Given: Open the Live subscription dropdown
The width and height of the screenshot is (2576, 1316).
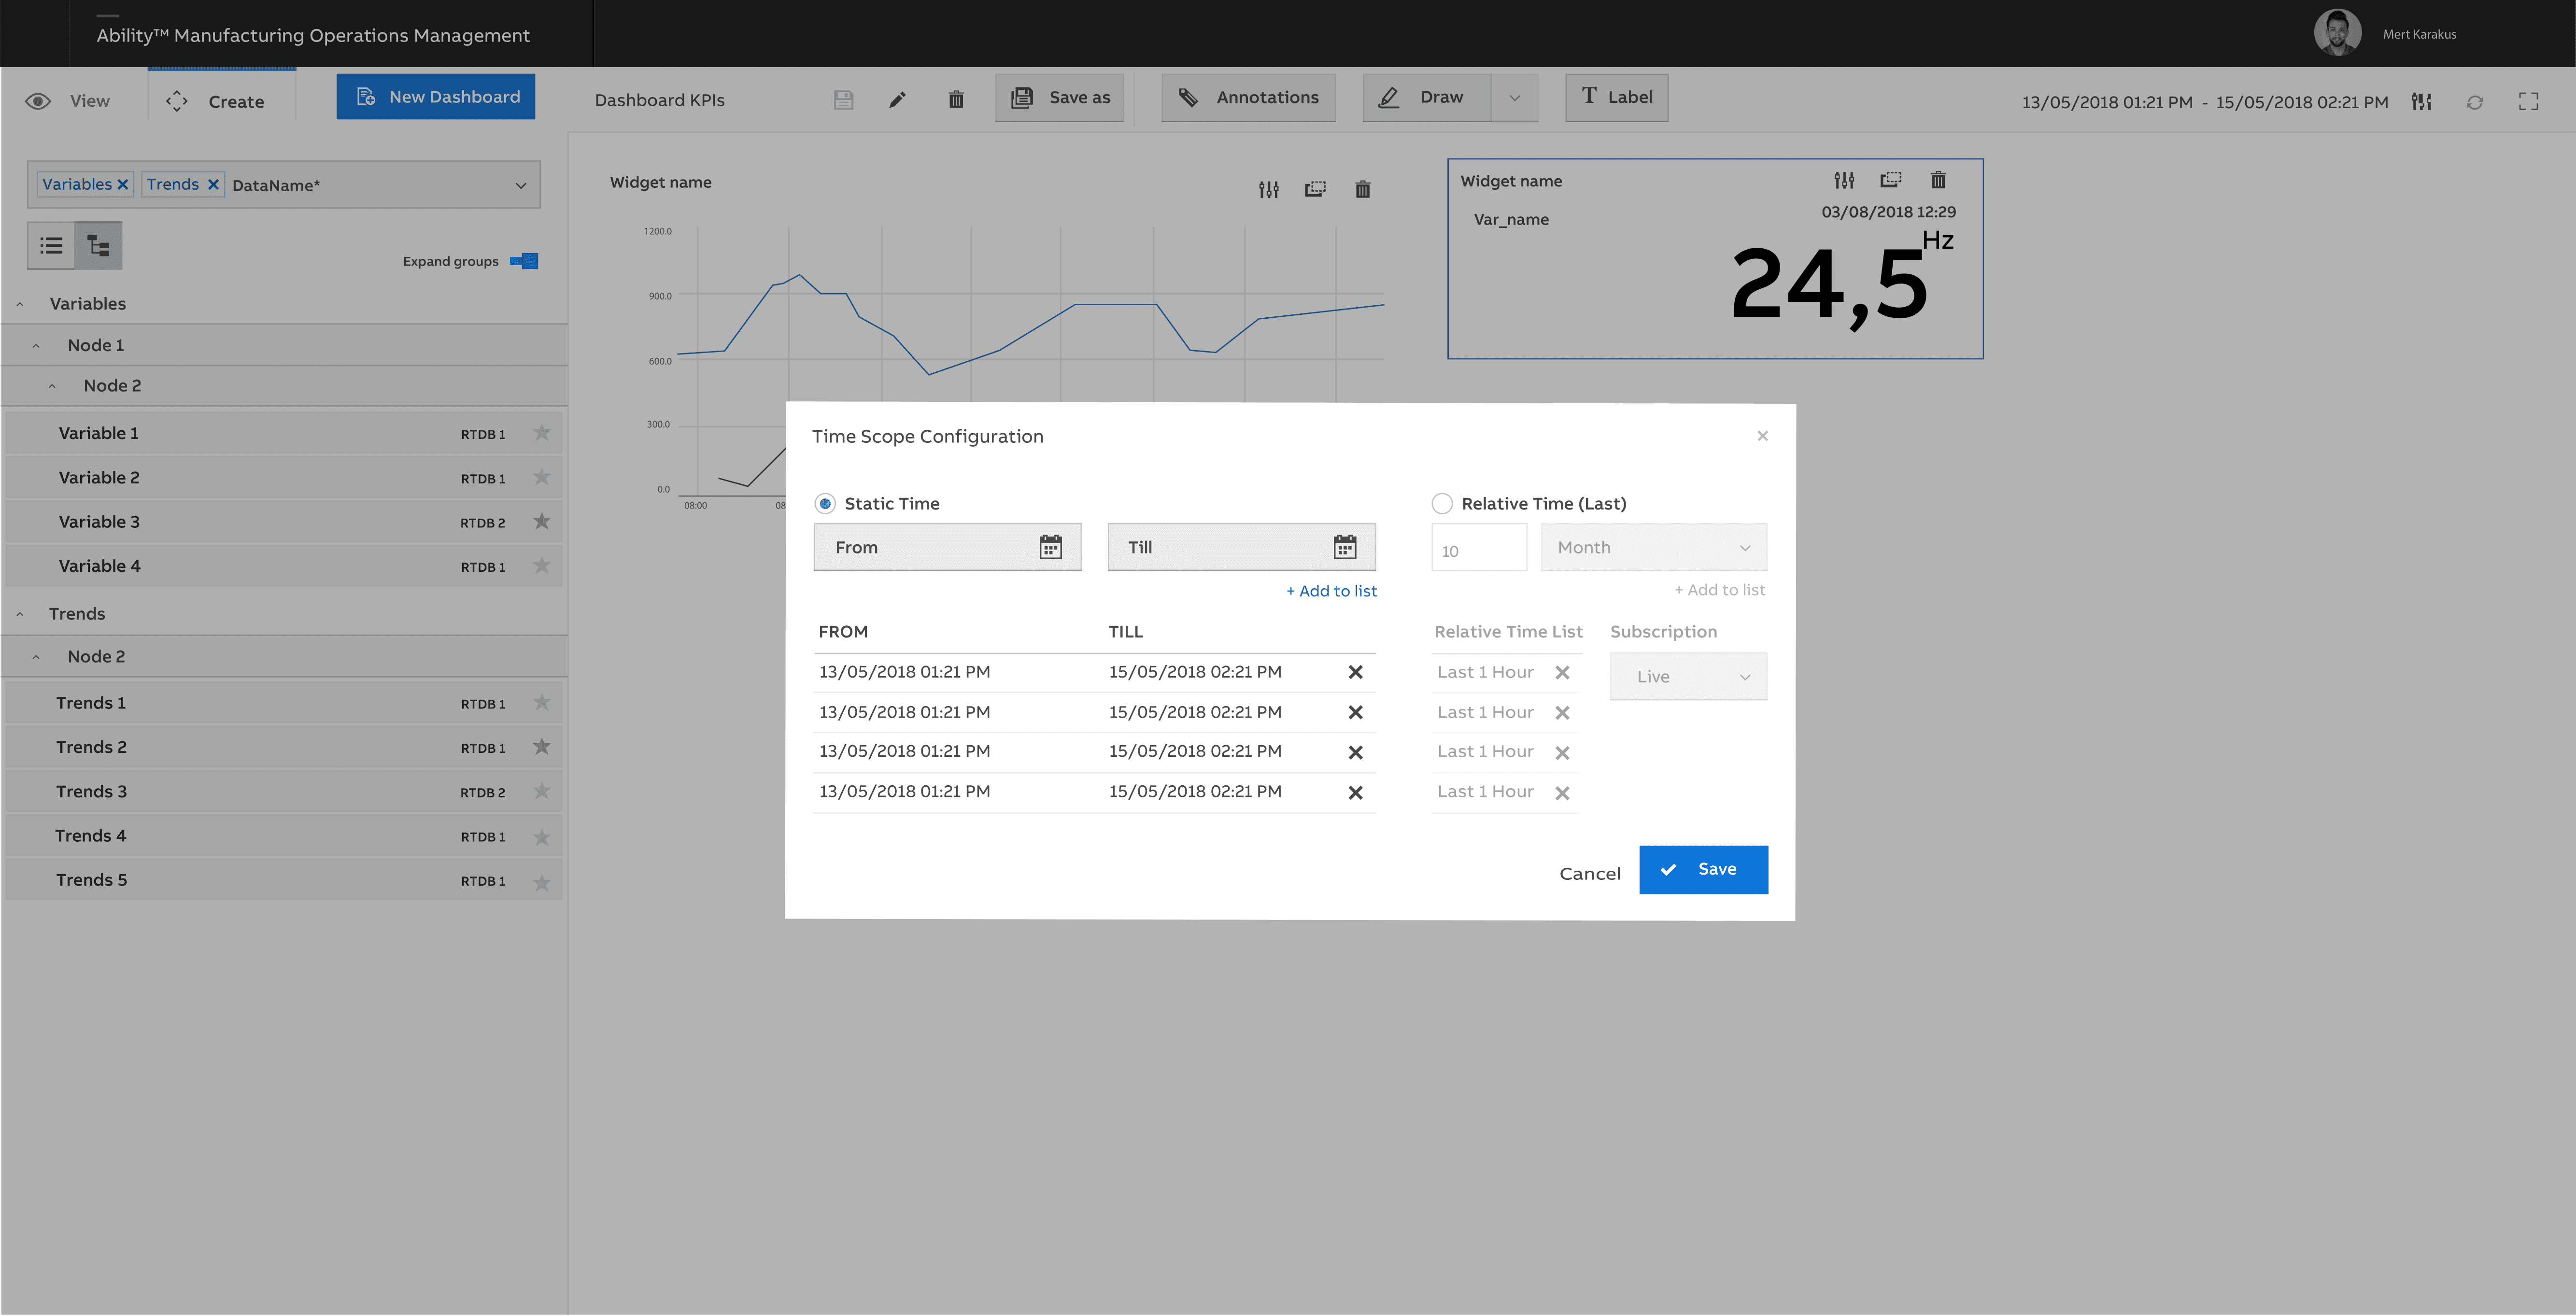Looking at the screenshot, I should click(x=1688, y=676).
